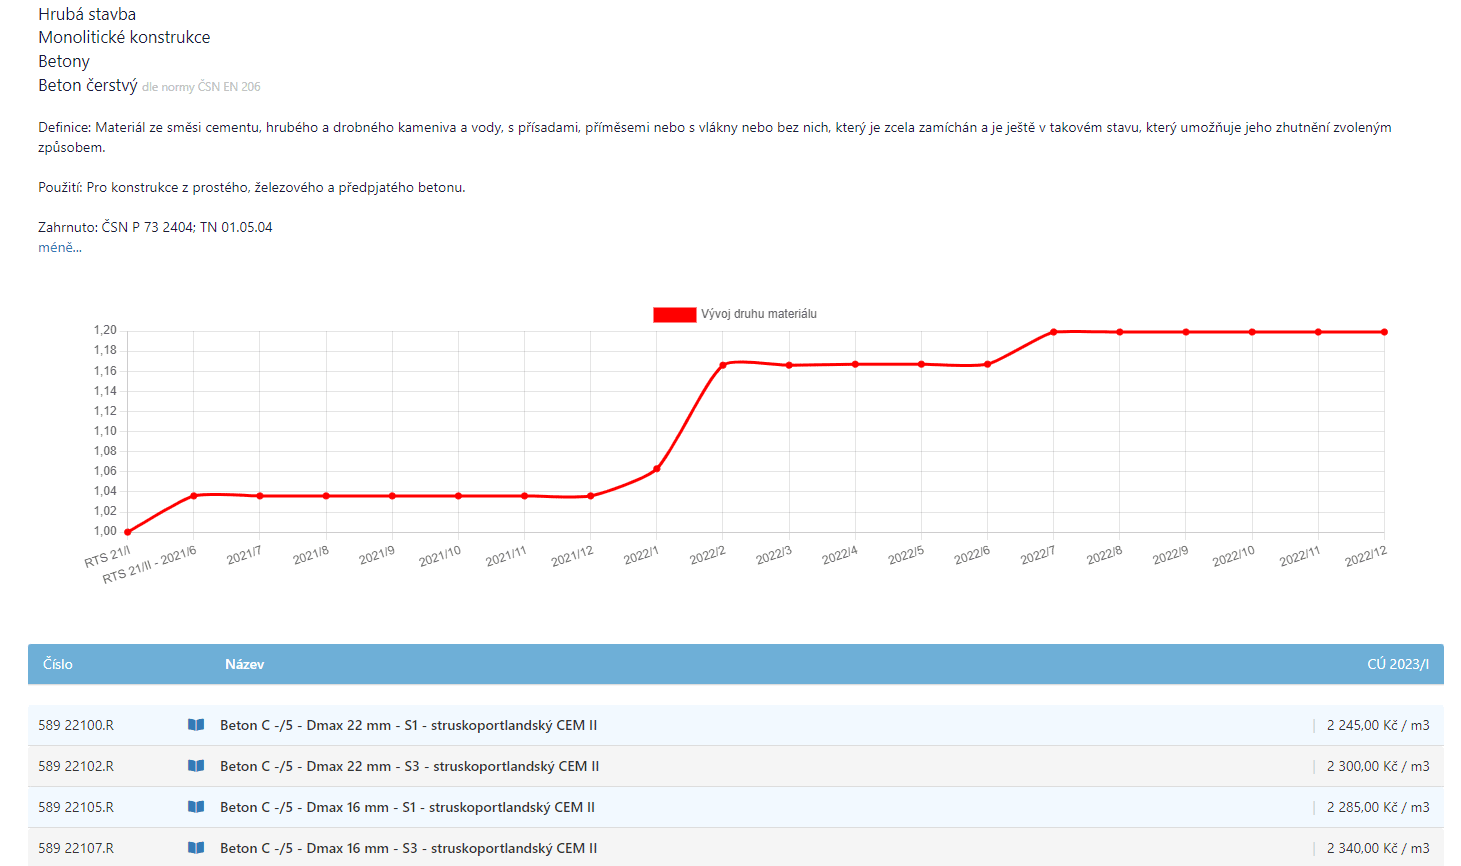Toggle the red Vývoj druhu materiálu legend swatch
This screenshot has height=866, width=1461.
click(674, 314)
